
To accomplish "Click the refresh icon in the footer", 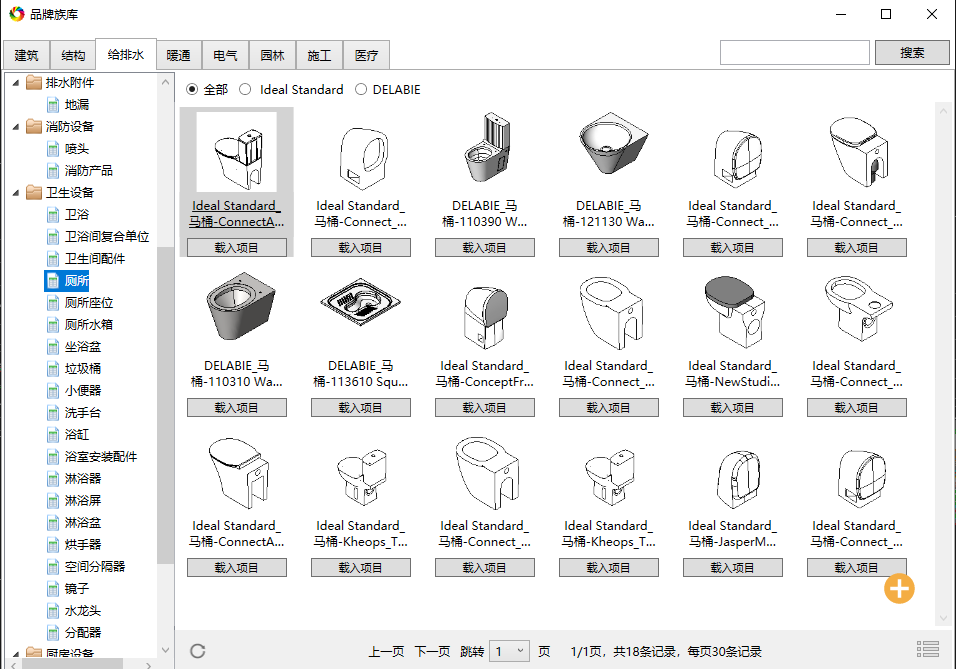I will click(x=198, y=651).
